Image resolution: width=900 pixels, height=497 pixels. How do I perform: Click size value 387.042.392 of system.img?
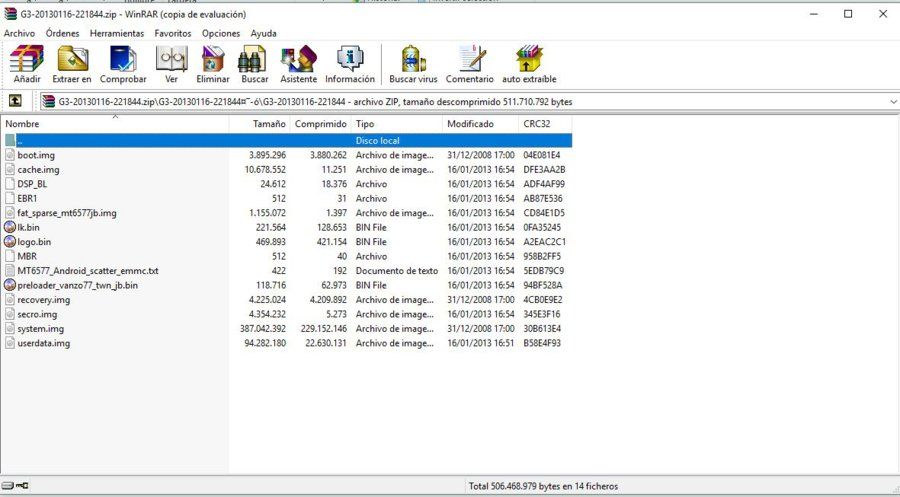(x=263, y=329)
